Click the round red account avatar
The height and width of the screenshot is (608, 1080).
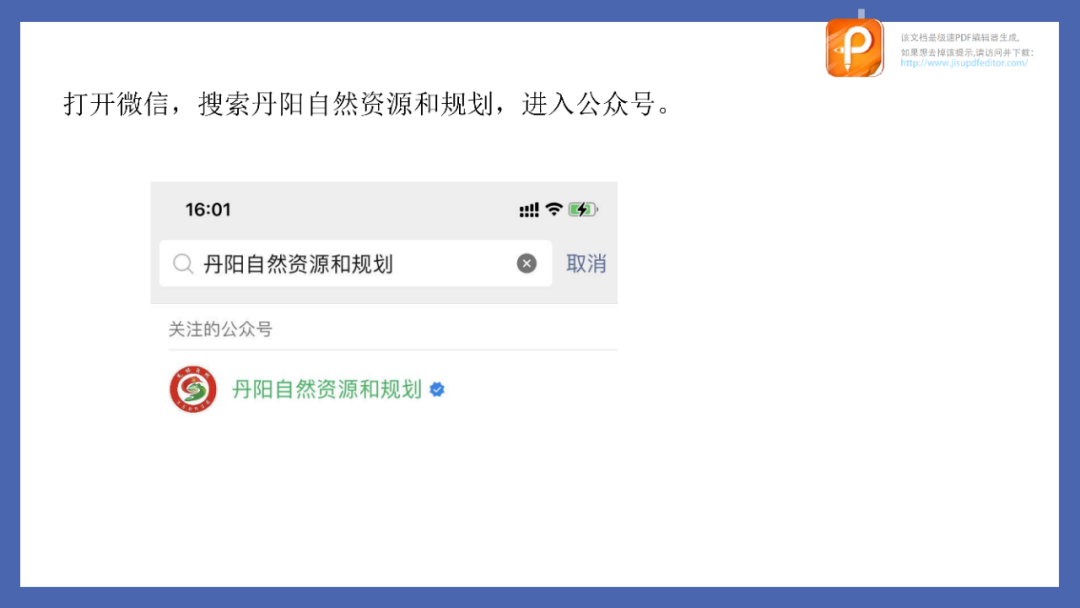coord(193,389)
